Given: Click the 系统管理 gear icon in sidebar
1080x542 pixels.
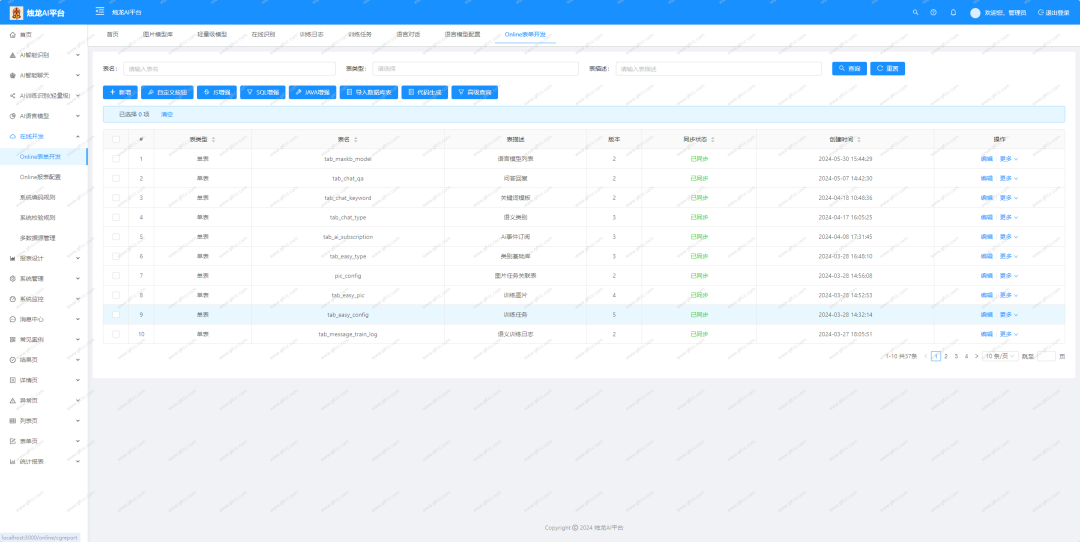Looking at the screenshot, I should click(12, 279).
